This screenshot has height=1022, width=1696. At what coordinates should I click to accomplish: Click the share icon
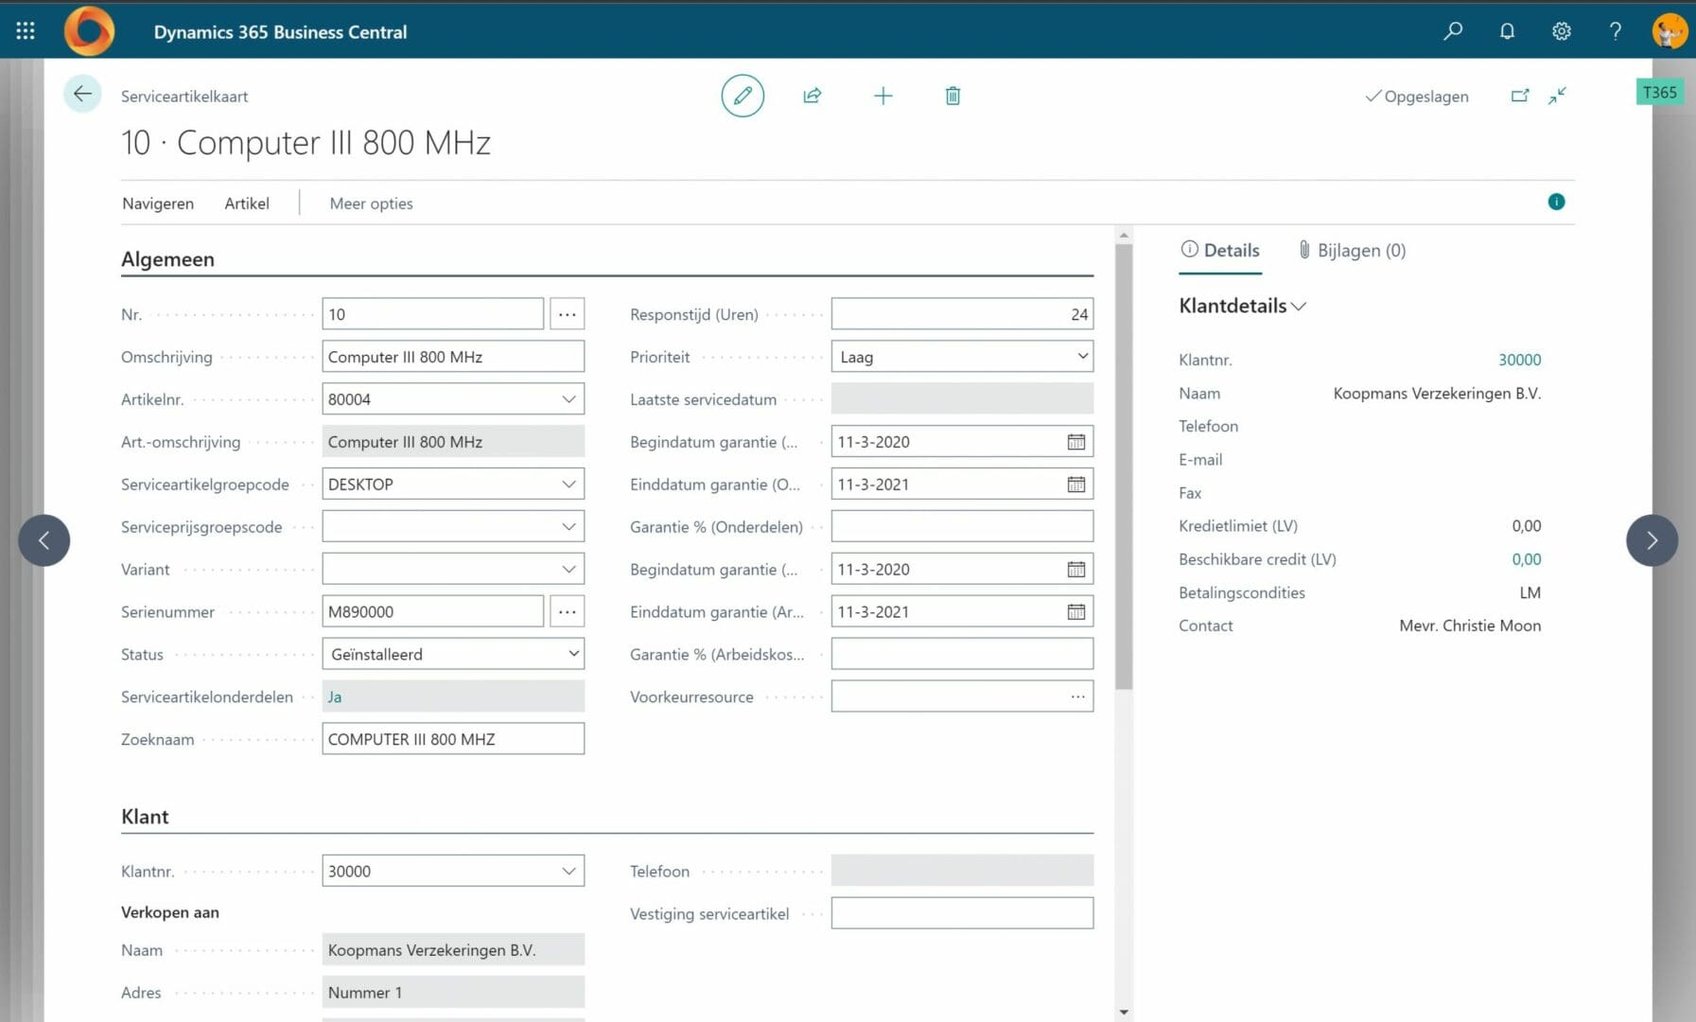(x=812, y=96)
